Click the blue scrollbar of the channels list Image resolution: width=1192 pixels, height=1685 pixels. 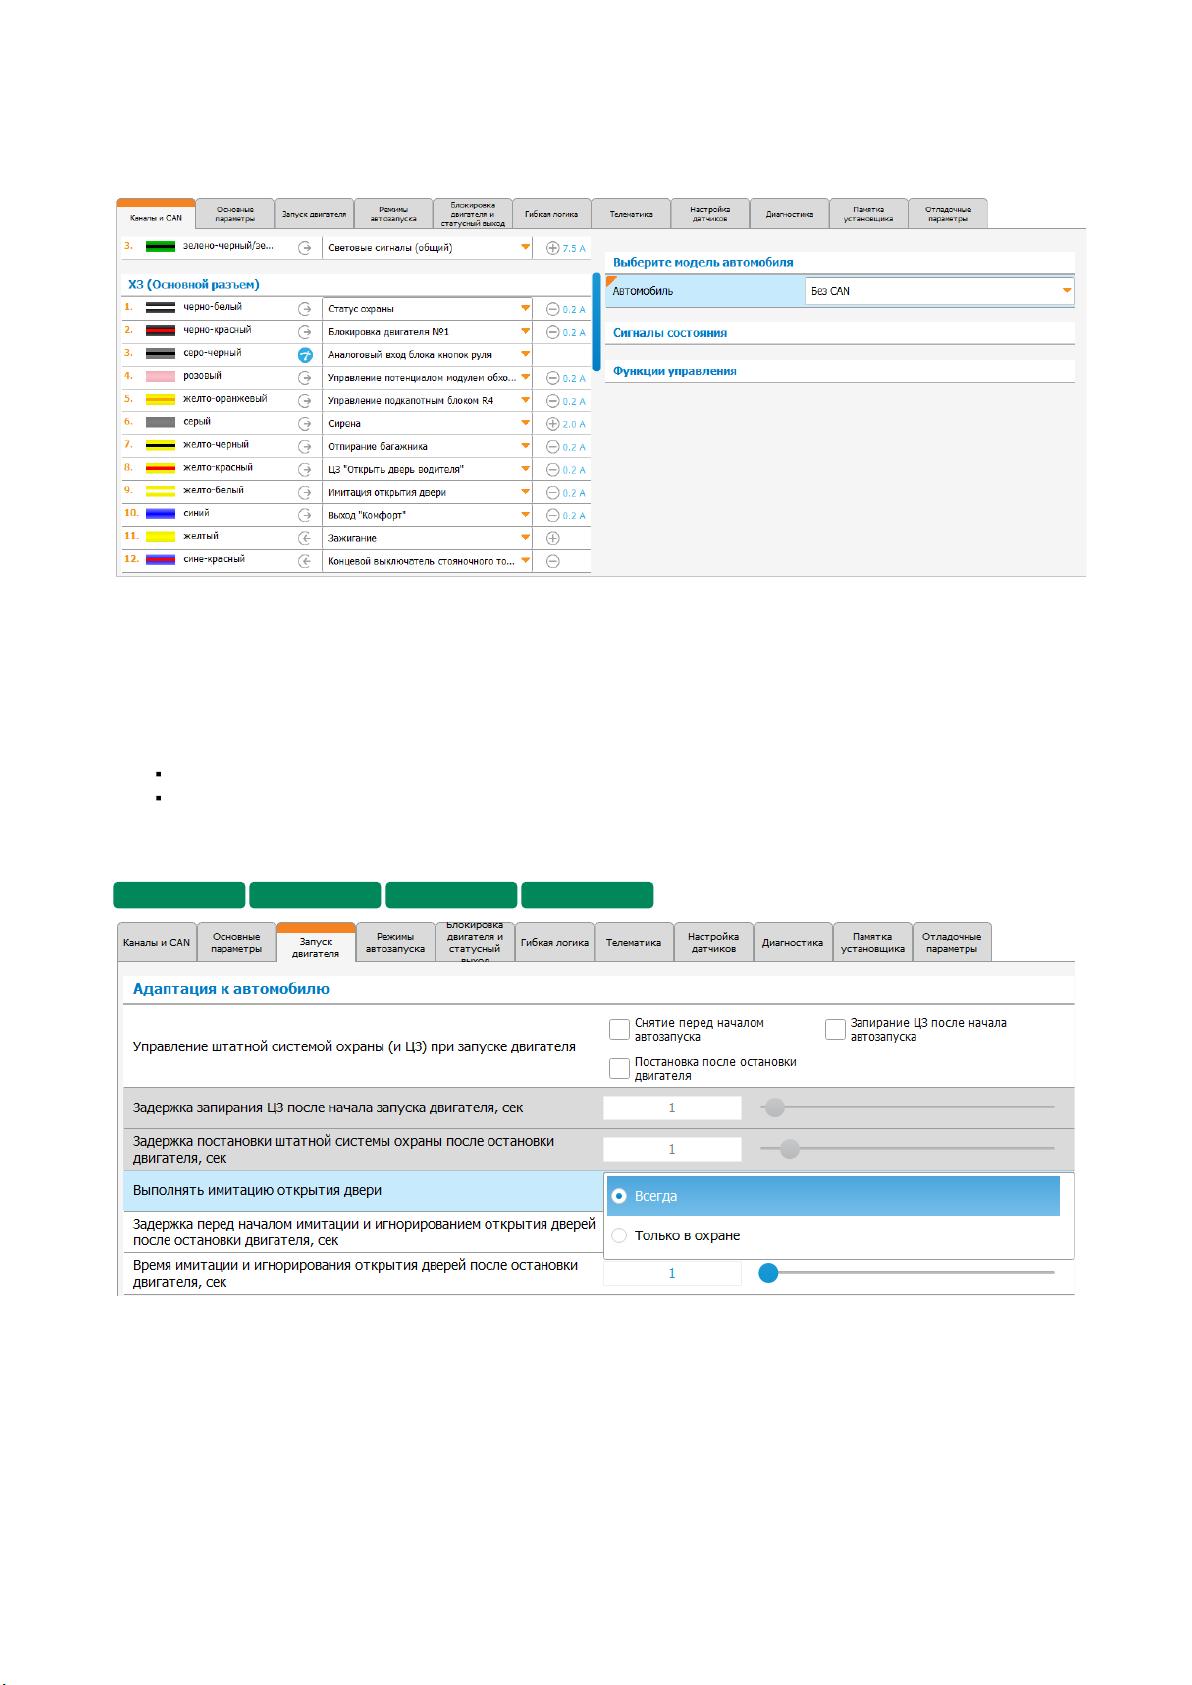pyautogui.click(x=596, y=322)
